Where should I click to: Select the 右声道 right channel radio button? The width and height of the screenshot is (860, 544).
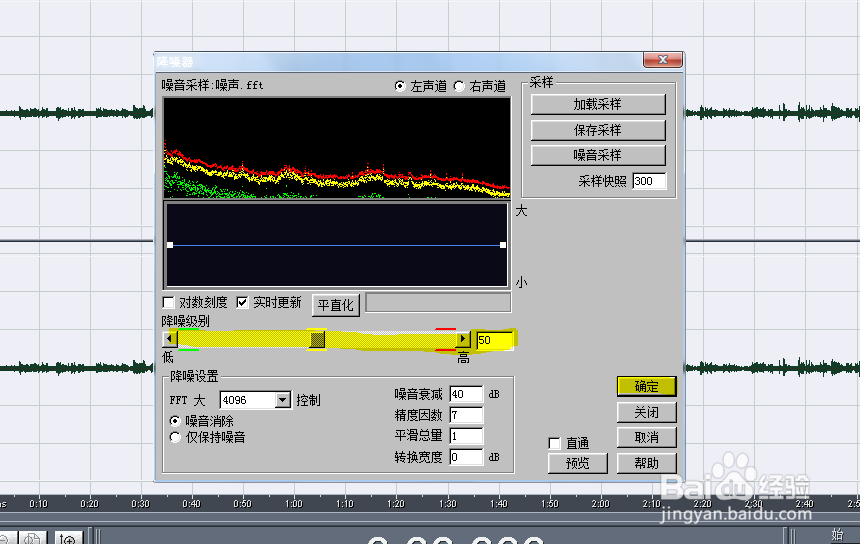(459, 86)
